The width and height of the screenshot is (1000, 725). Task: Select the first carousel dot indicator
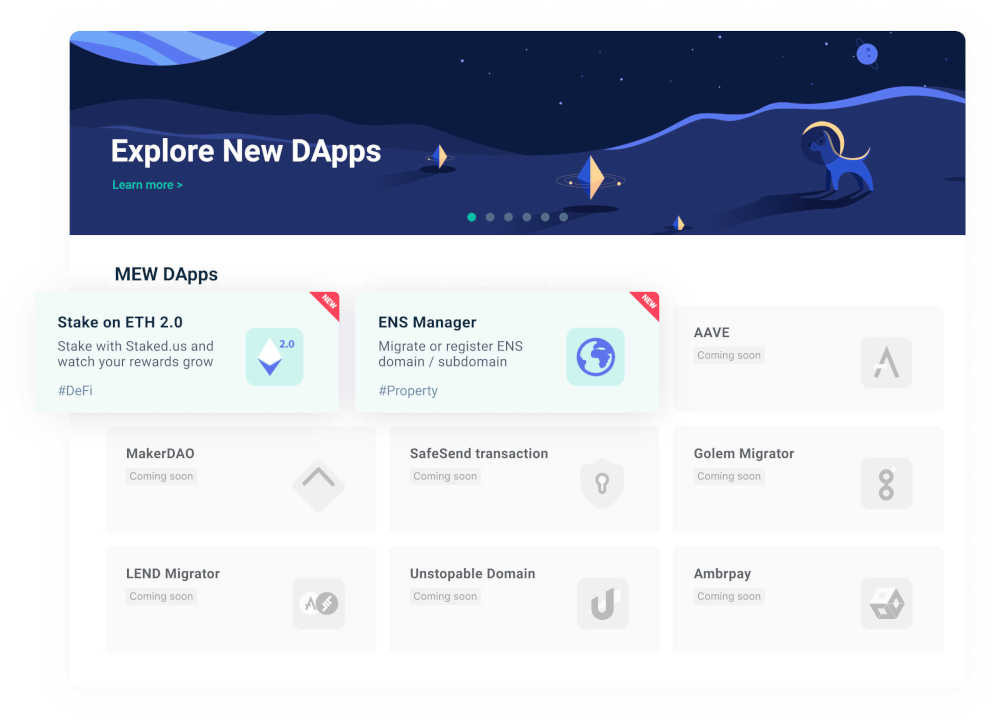tap(471, 217)
